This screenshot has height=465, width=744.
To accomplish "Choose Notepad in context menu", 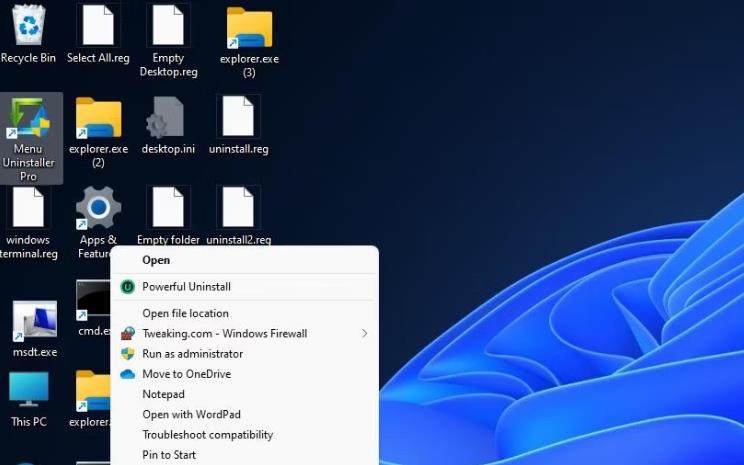I will pos(244,394).
